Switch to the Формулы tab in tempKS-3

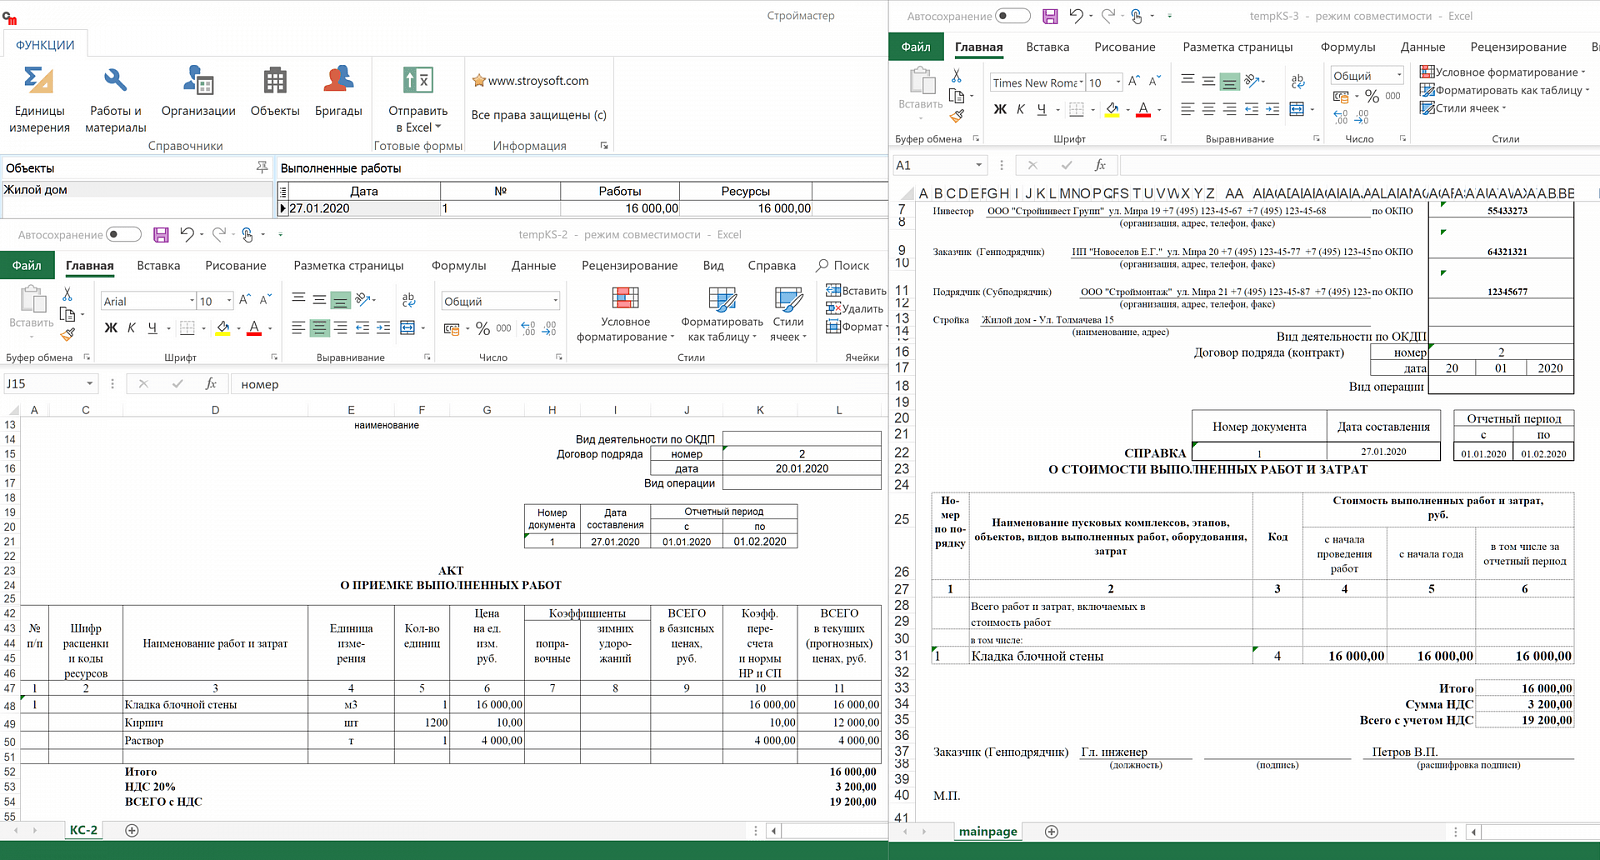point(1347,47)
